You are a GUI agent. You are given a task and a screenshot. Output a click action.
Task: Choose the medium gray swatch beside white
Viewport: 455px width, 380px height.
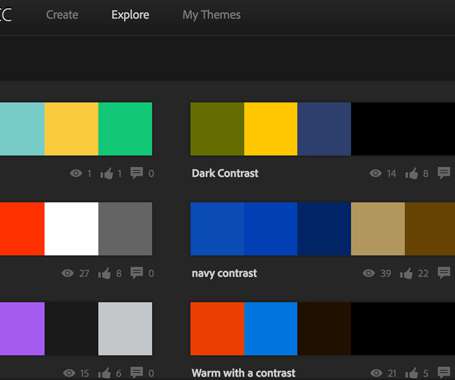pos(125,229)
